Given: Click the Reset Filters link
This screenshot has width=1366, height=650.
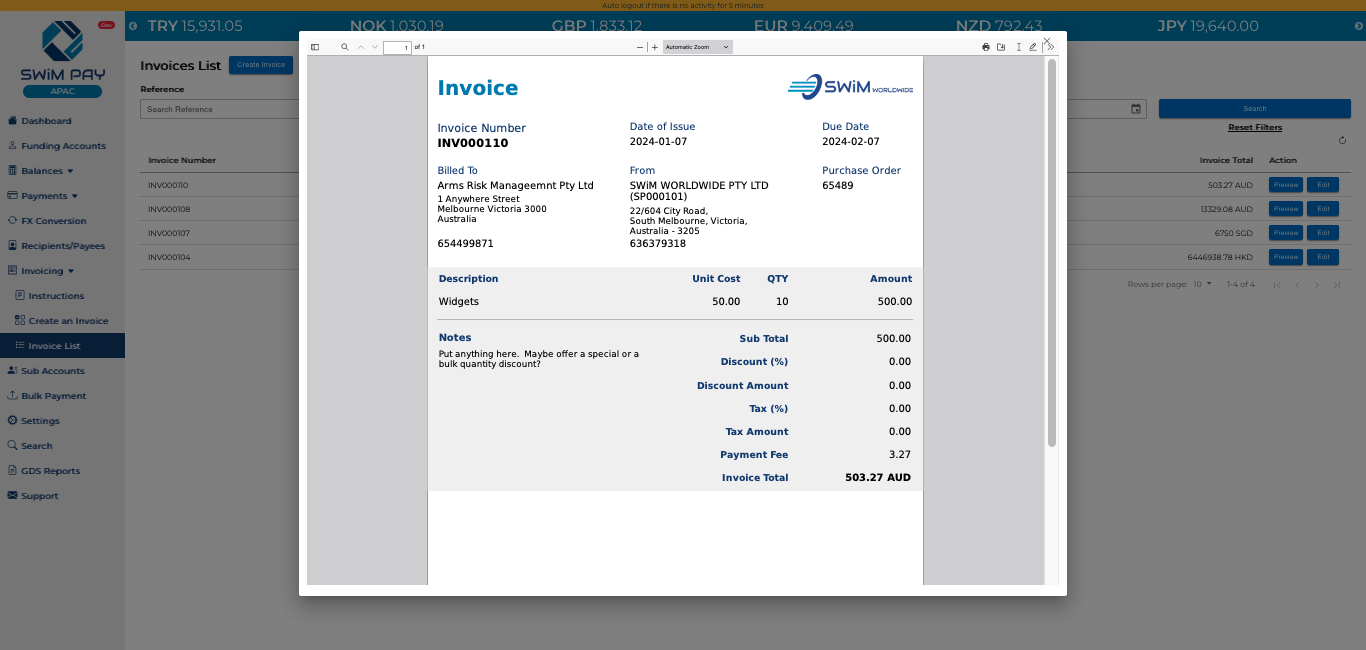Looking at the screenshot, I should 1253,127.
